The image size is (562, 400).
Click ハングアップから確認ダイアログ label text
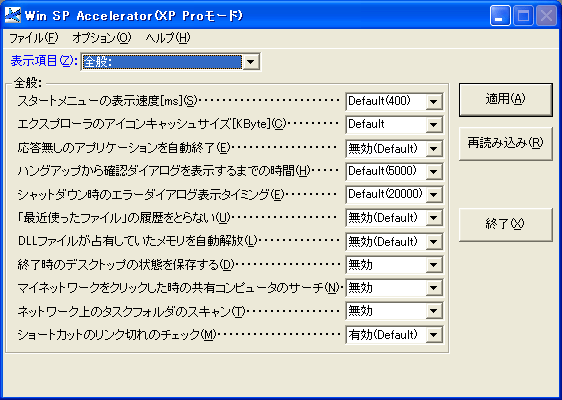(163, 171)
